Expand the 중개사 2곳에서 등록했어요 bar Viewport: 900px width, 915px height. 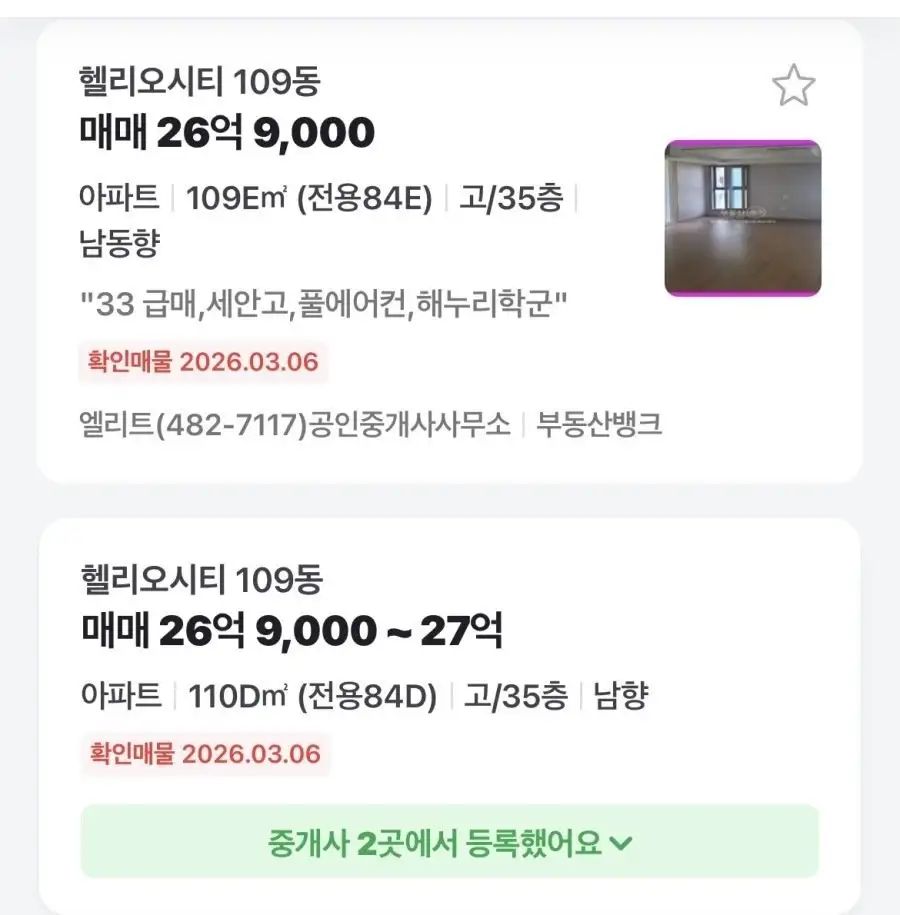click(449, 842)
